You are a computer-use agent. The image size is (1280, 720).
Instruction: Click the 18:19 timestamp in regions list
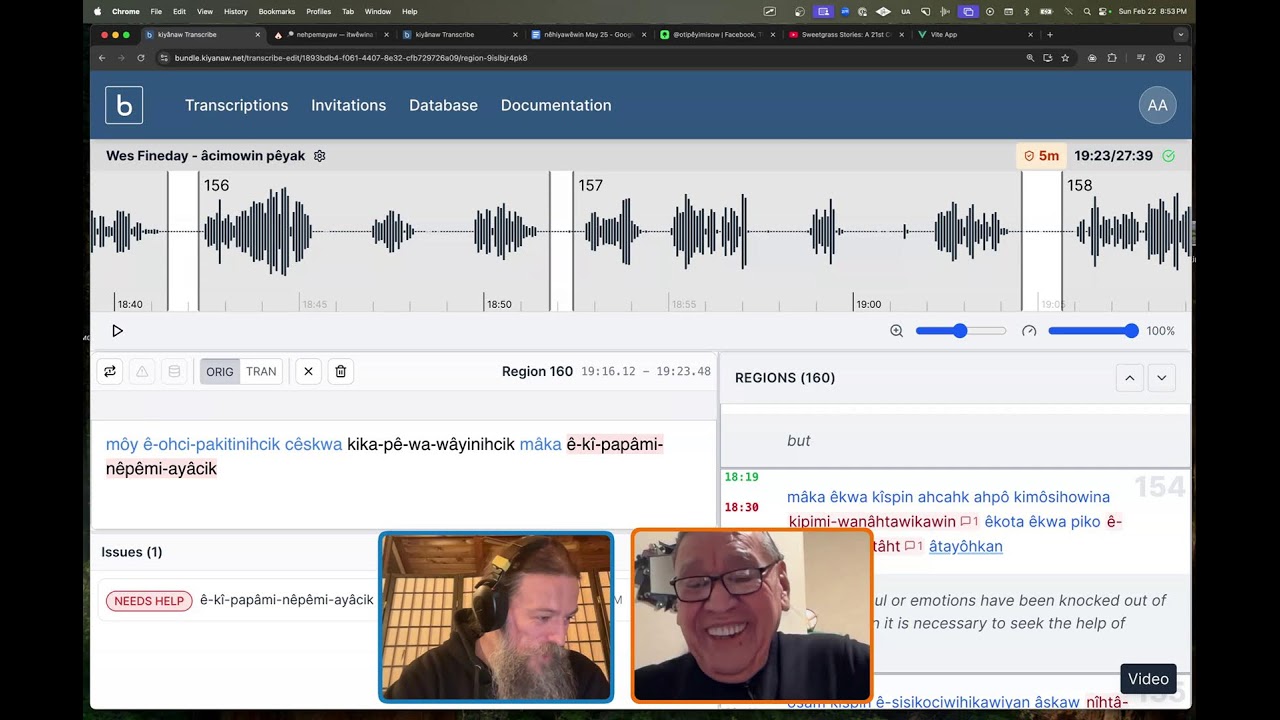pyautogui.click(x=741, y=477)
